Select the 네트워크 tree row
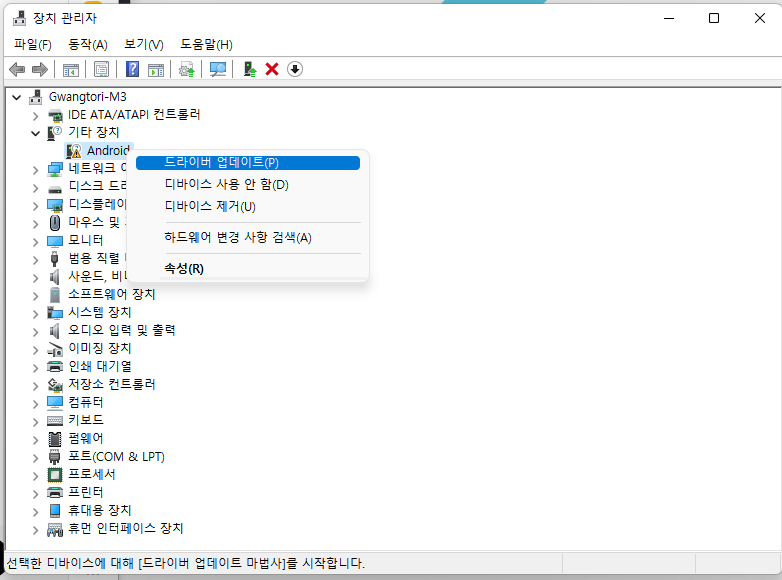782x580 pixels. tap(87, 169)
